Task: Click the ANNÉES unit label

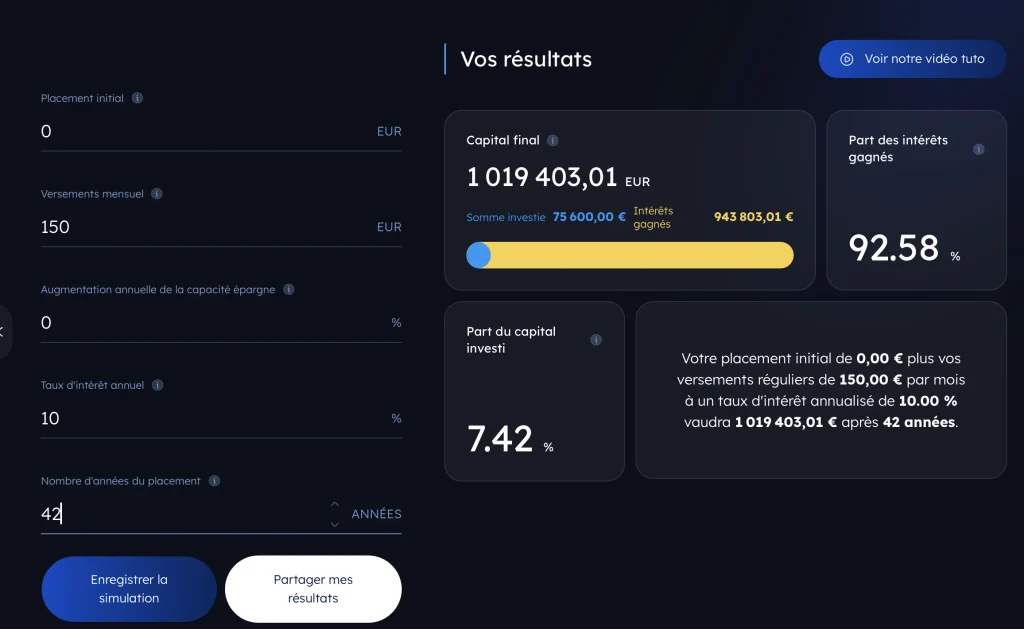Action: [376, 514]
